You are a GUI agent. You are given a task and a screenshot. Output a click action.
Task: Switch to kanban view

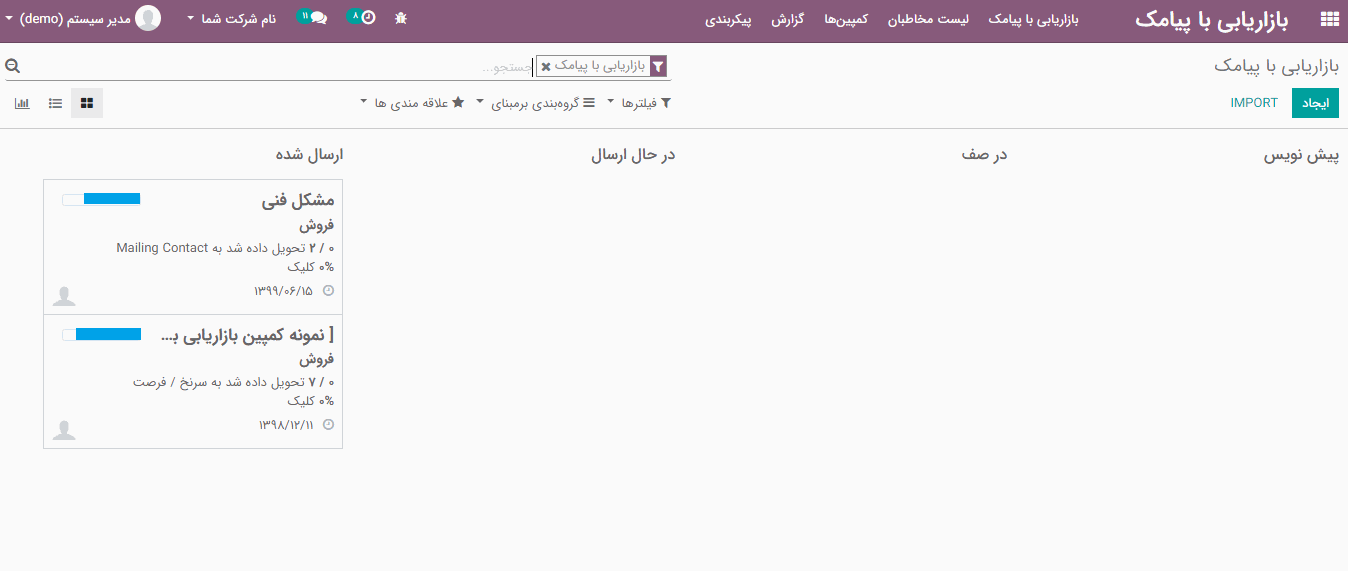click(87, 103)
